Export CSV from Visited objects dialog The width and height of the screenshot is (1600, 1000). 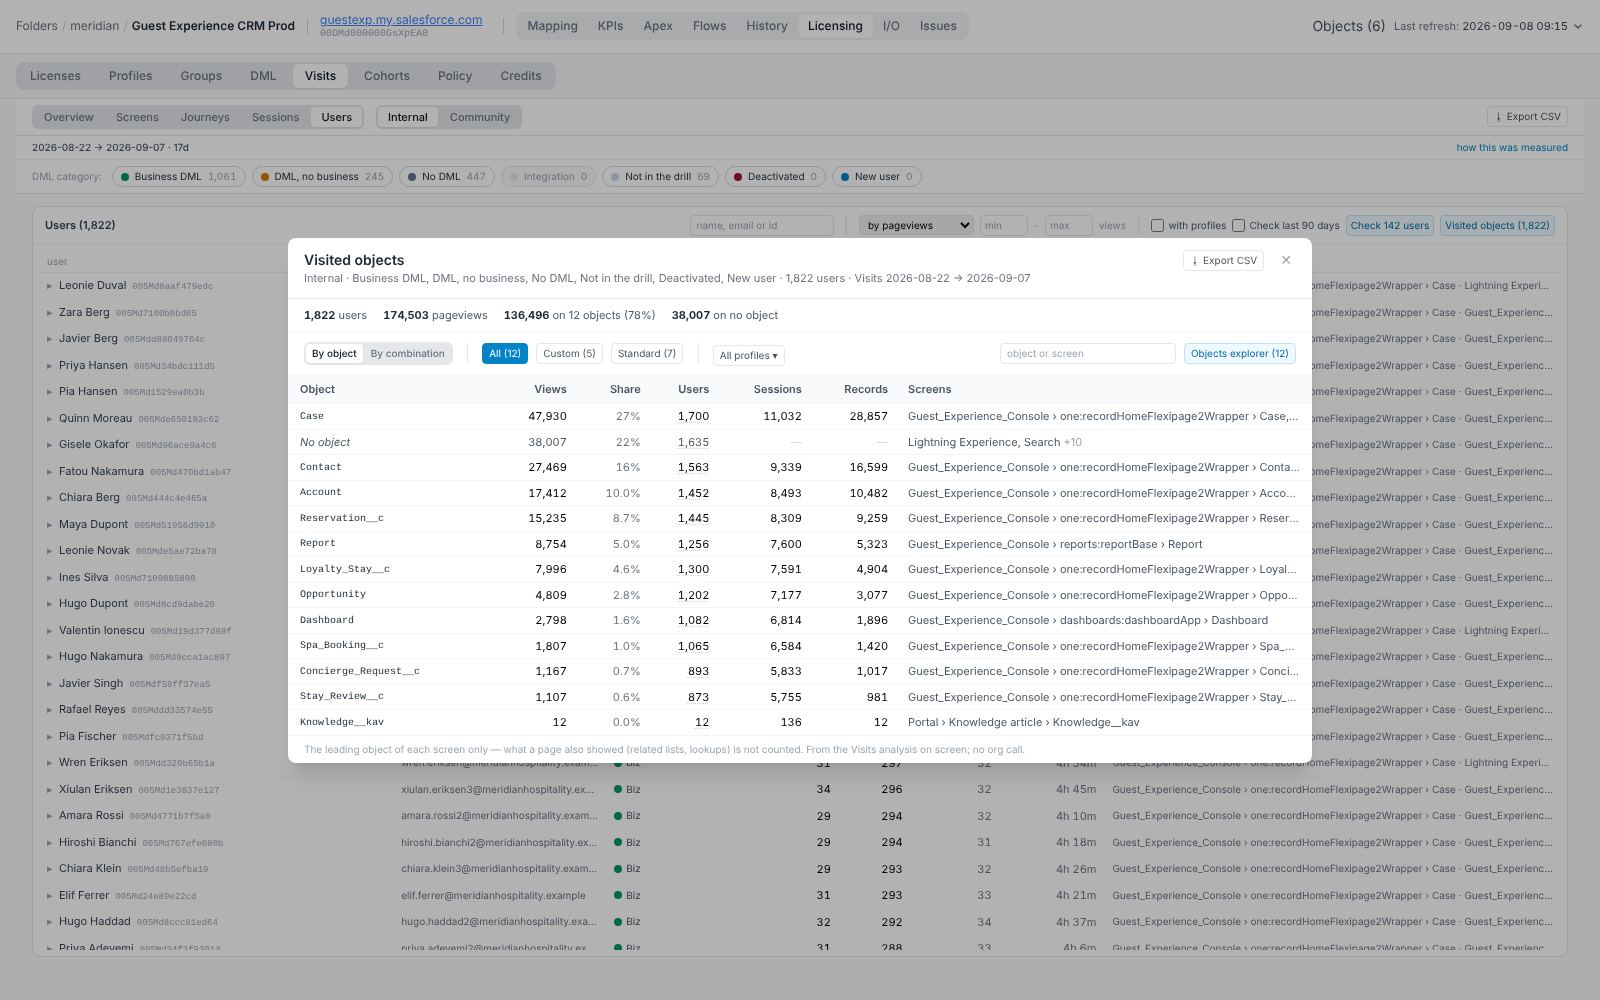(x=1223, y=260)
